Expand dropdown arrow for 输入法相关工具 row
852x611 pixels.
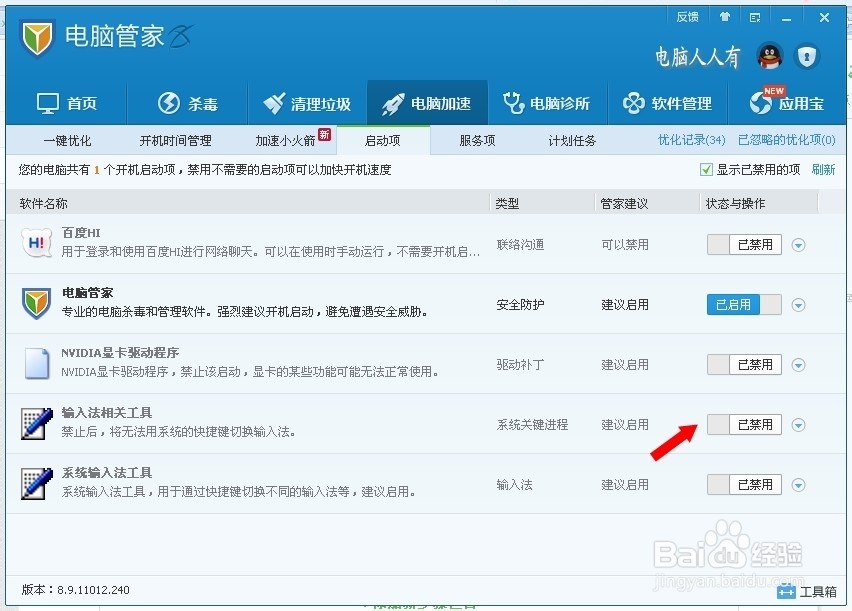[x=798, y=425]
